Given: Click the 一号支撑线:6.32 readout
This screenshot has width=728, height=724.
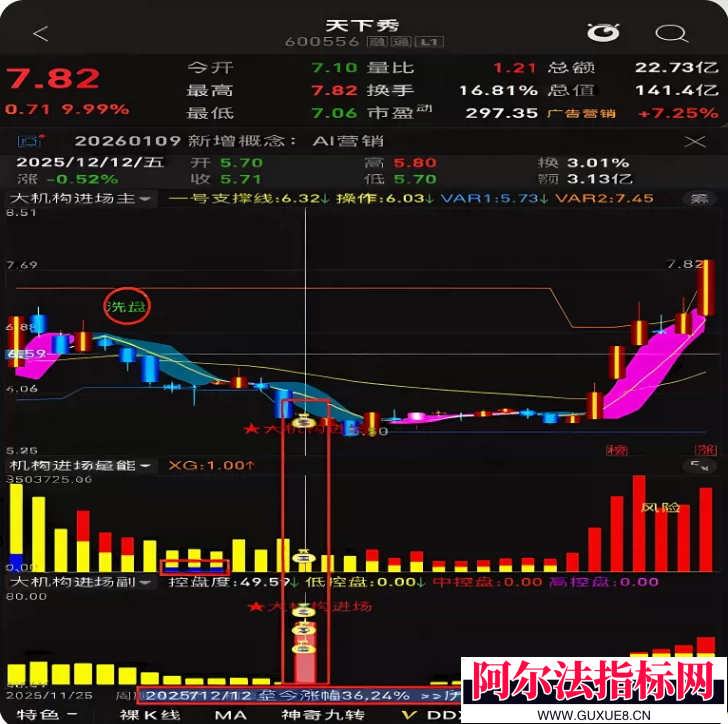Looking at the screenshot, I should coord(249,199).
